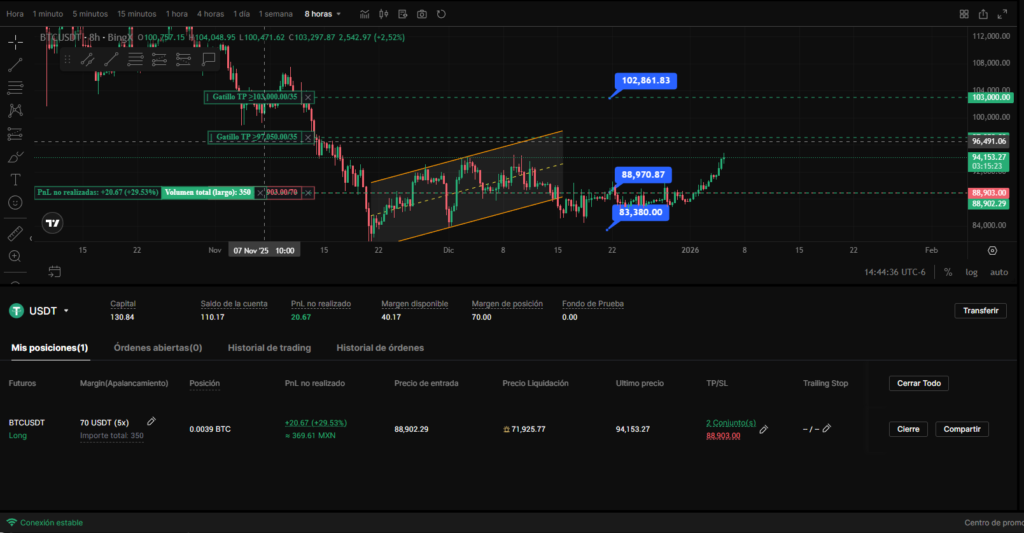This screenshot has width=1024, height=533.
Task: Open the USDT currency dropdown
Action: pyautogui.click(x=40, y=311)
